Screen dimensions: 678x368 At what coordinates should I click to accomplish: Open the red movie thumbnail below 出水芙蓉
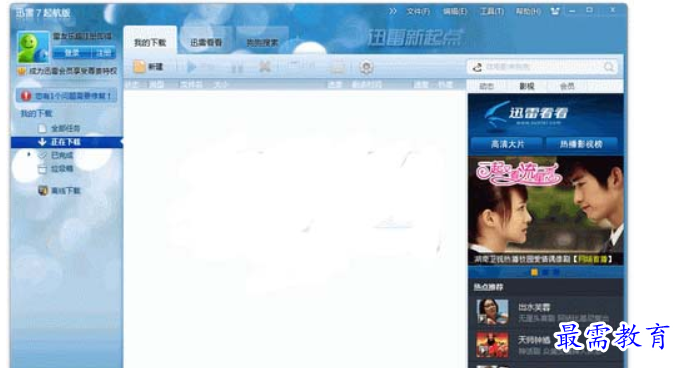[493, 344]
